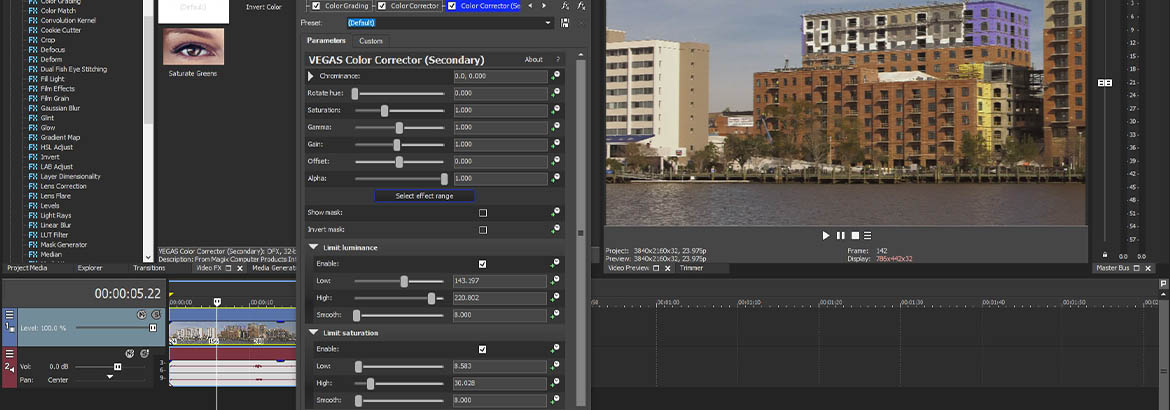Toggle Color Grading effect checkbox
Image resolution: width=1170 pixels, height=410 pixels.
coord(316,6)
